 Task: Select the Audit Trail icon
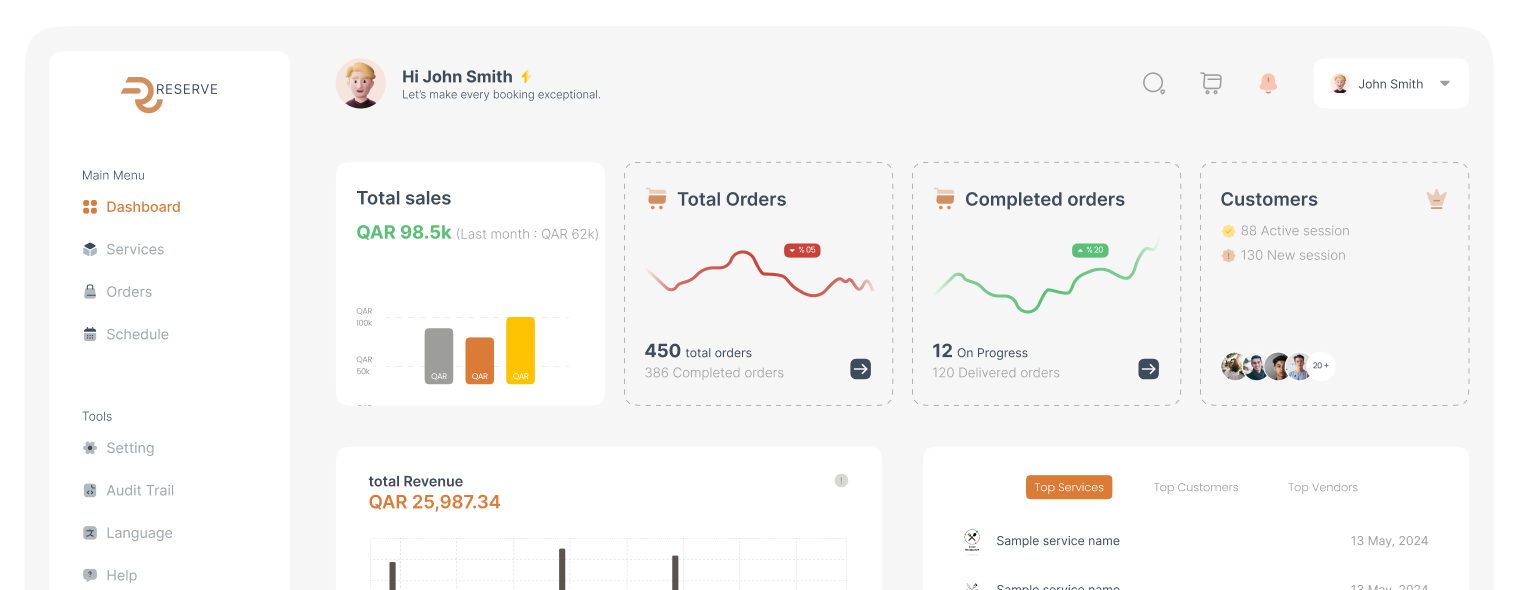tap(89, 490)
